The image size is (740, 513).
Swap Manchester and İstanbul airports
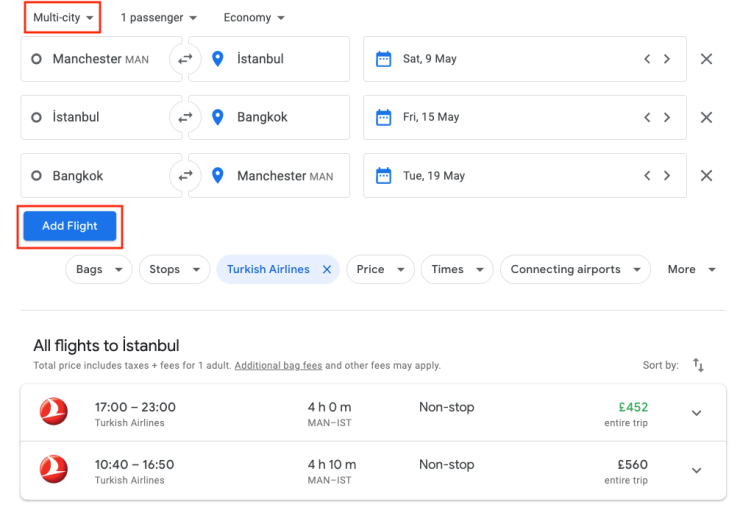point(185,59)
